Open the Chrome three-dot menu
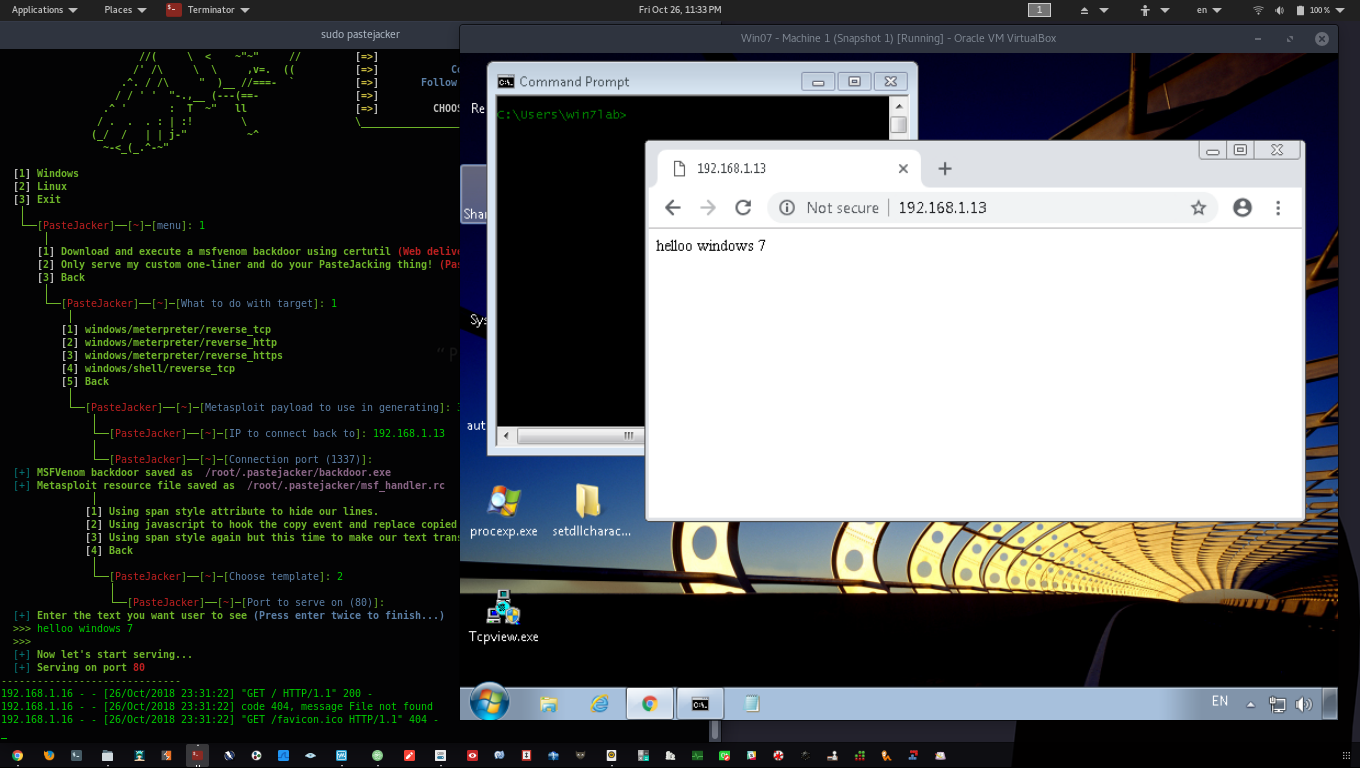 (1278, 208)
